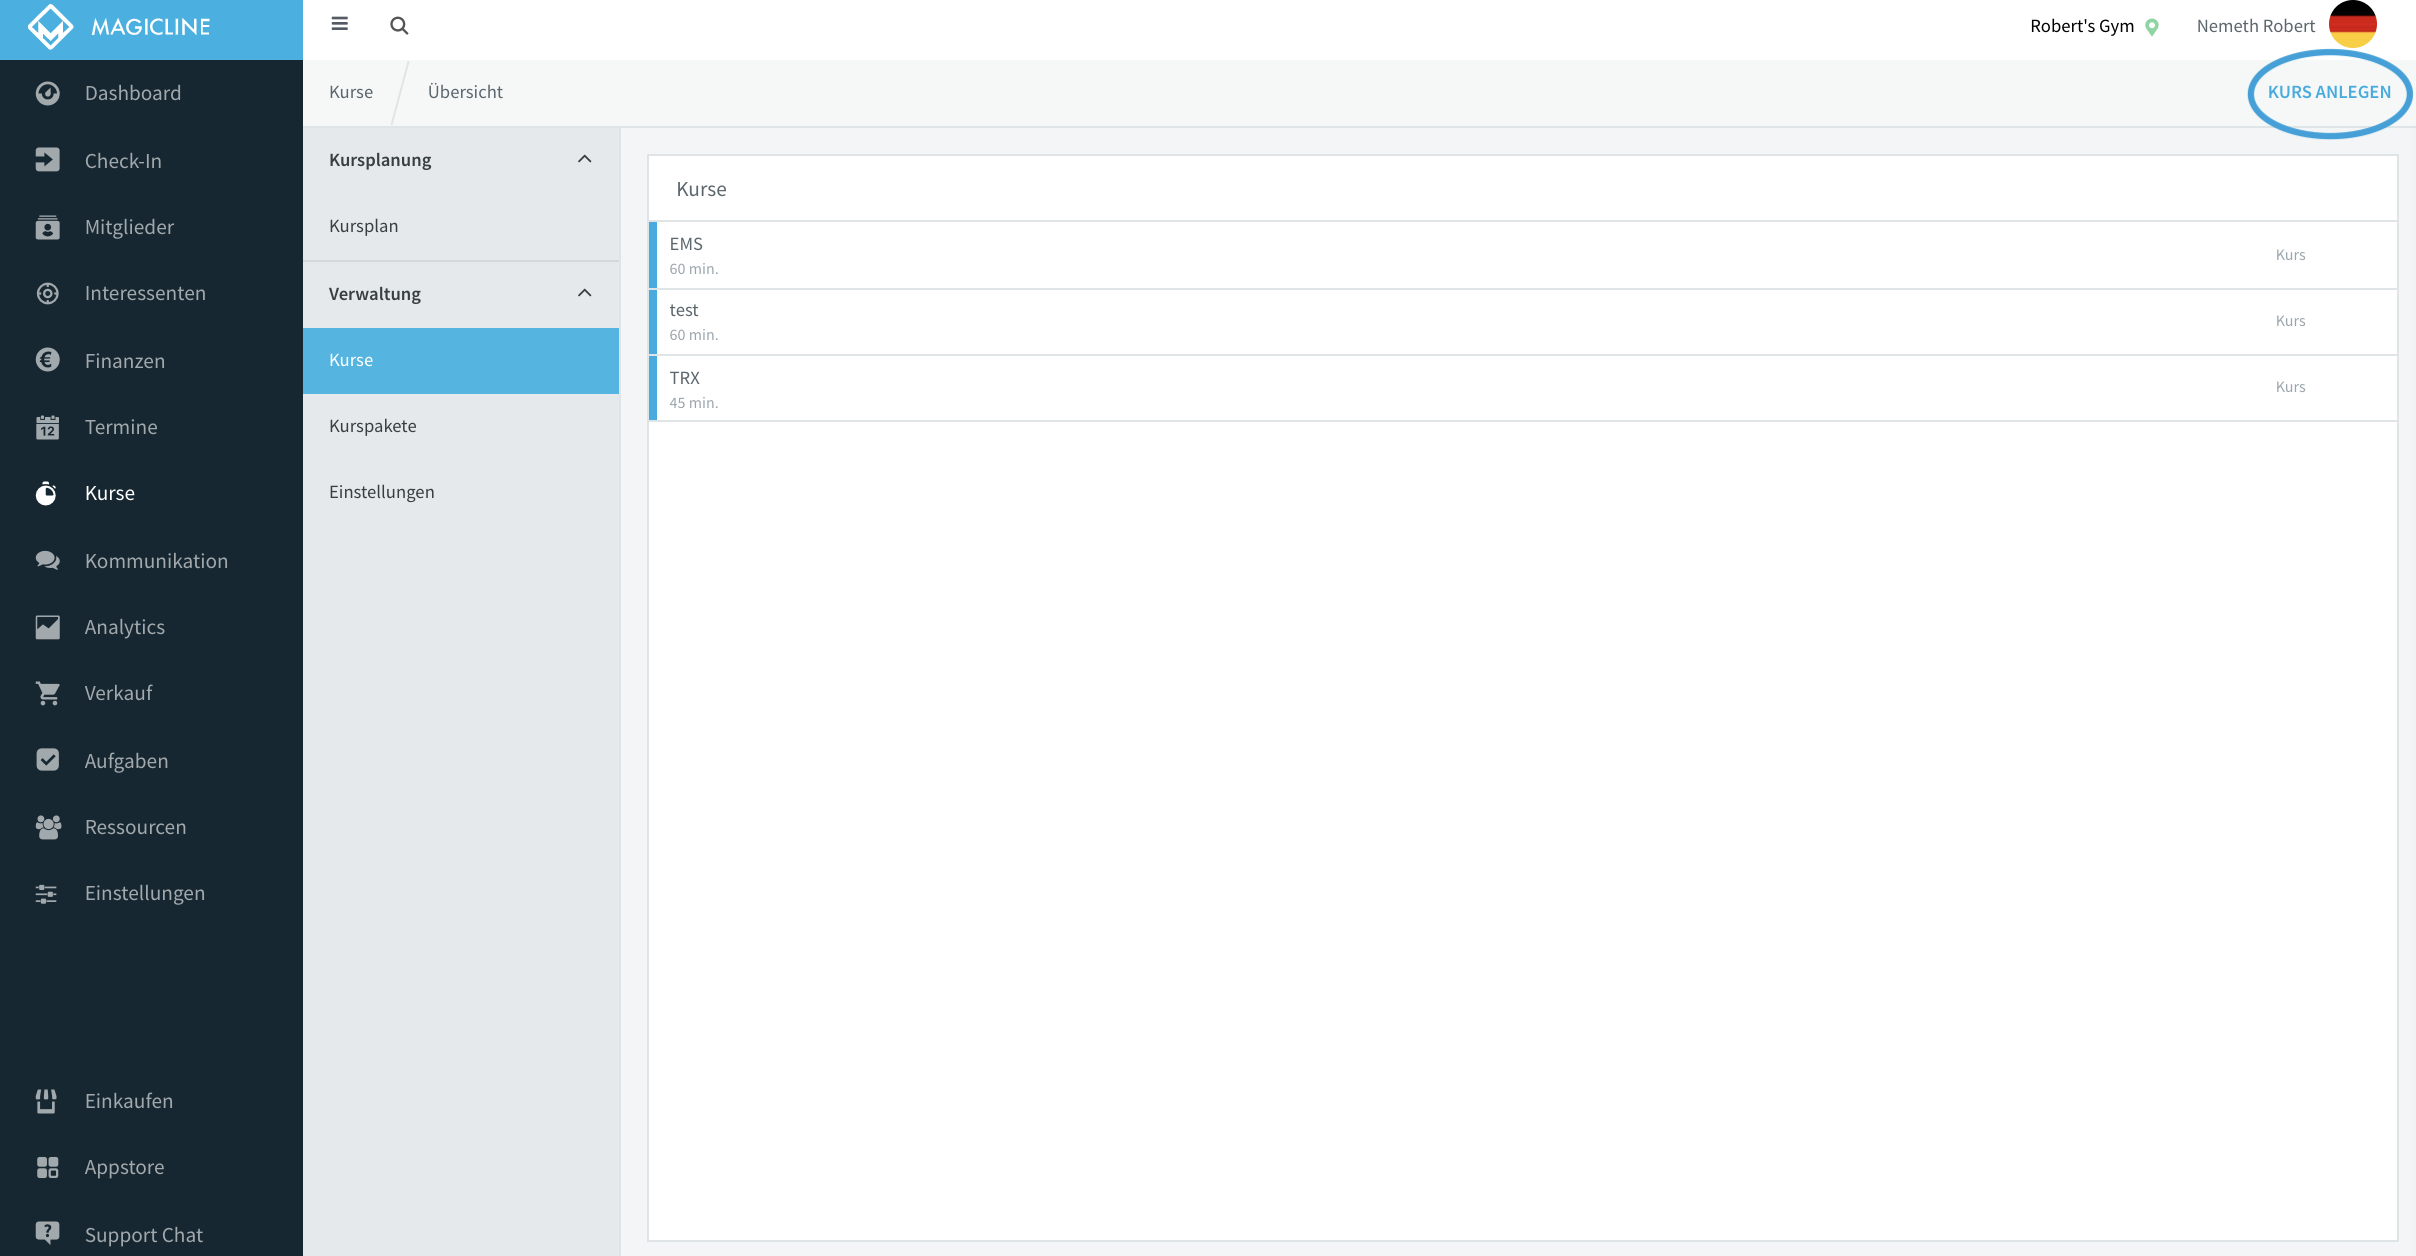Click the Support Chat question icon
Image resolution: width=2416 pixels, height=1256 pixels.
[47, 1233]
